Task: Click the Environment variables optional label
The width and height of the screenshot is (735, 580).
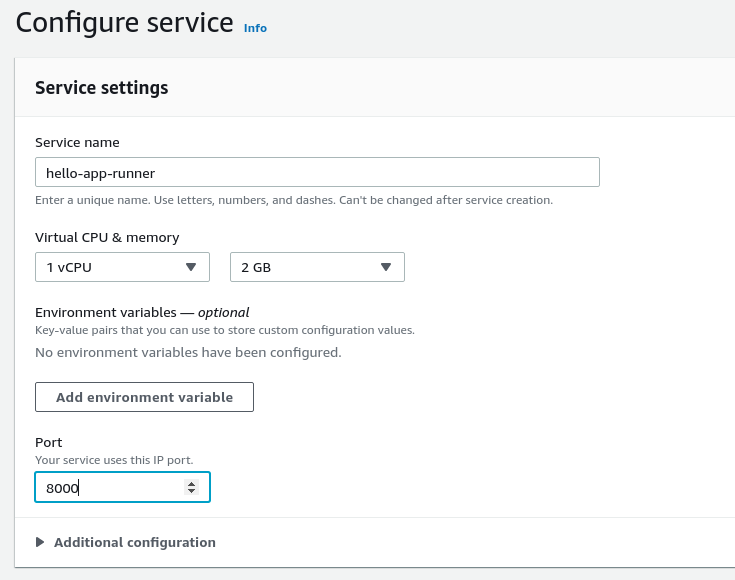Action: point(142,312)
